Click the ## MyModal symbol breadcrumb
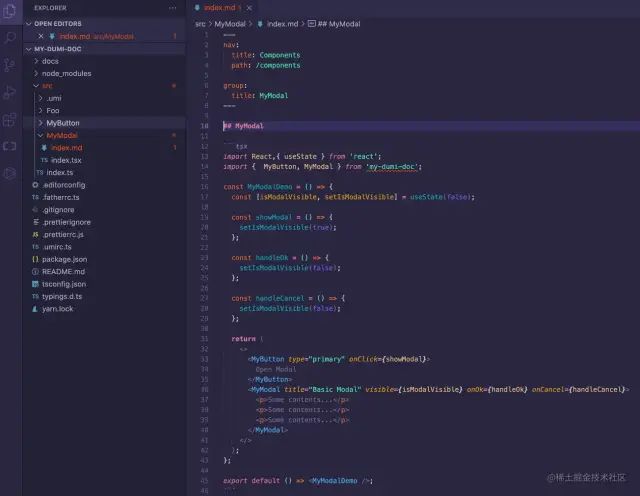 click(334, 24)
